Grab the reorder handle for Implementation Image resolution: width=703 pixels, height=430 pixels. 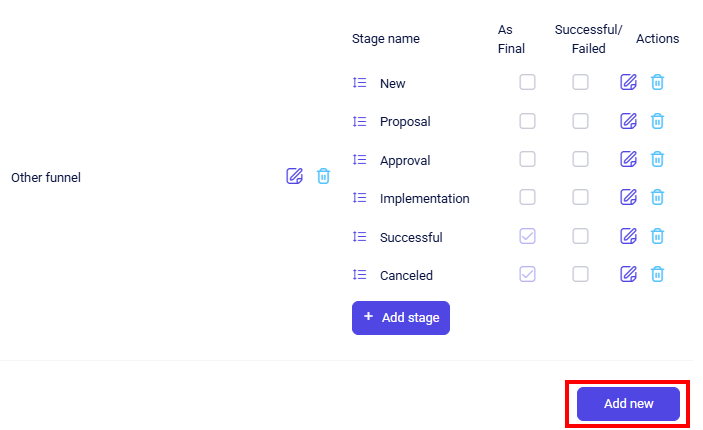(360, 198)
